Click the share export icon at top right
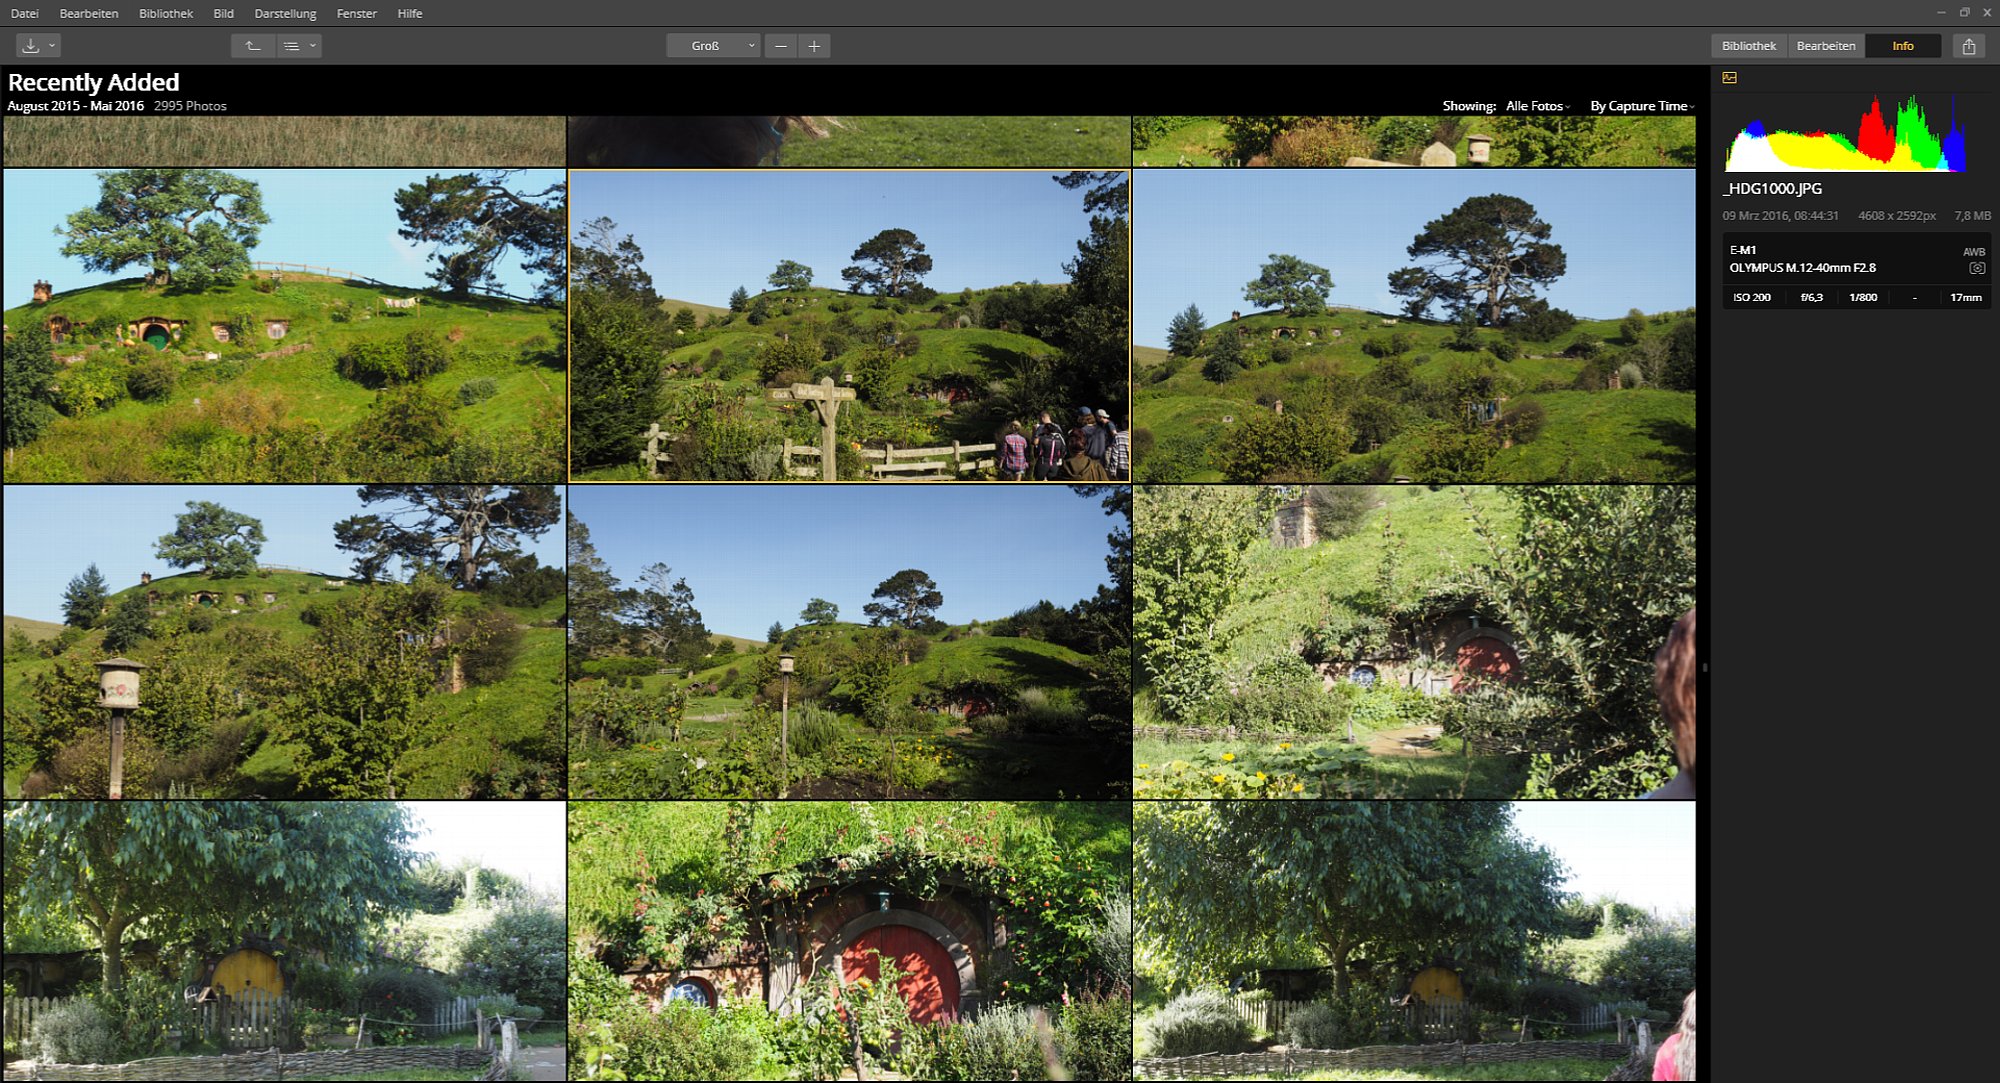This screenshot has width=2000, height=1083. click(1968, 46)
